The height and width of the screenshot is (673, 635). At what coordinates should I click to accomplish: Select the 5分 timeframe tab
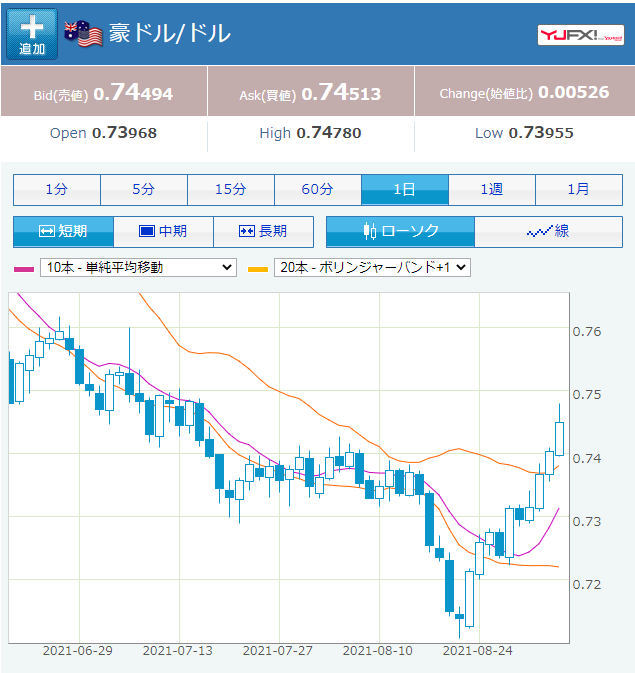coord(144,190)
